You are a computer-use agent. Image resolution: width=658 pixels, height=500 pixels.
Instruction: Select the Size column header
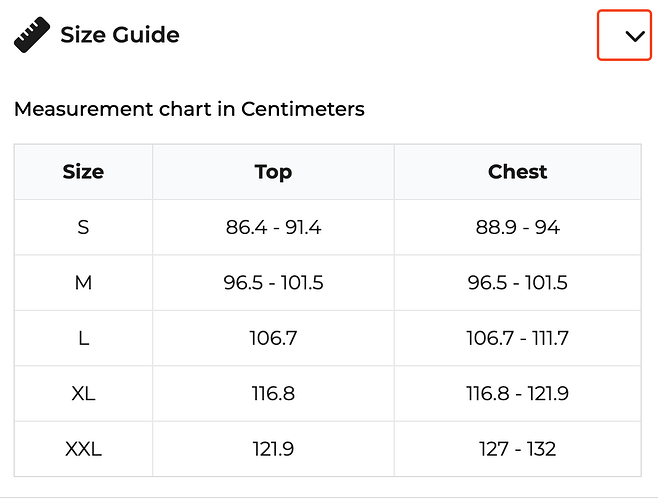(83, 171)
